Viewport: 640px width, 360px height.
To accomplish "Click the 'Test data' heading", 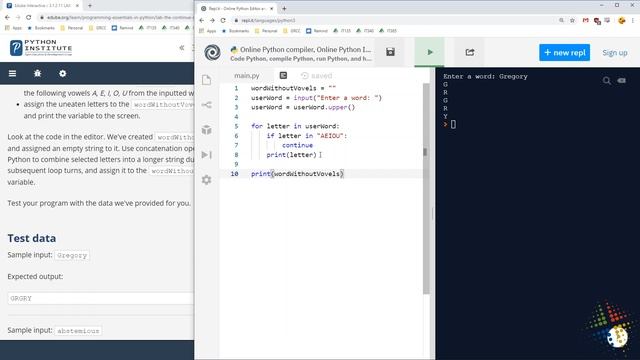I will [32, 238].
